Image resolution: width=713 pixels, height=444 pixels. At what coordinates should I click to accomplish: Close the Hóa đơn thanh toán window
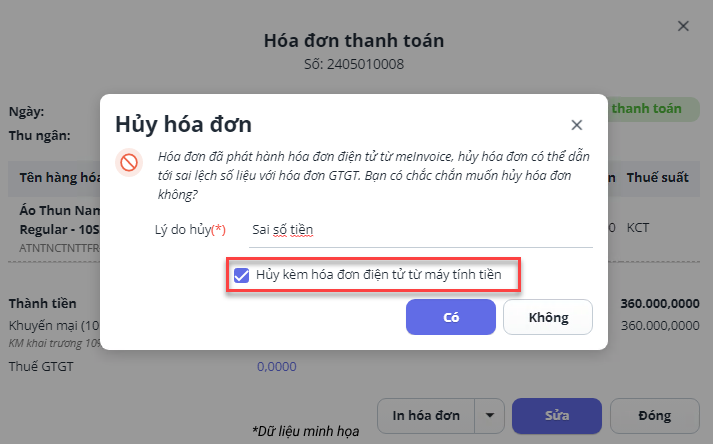click(683, 26)
